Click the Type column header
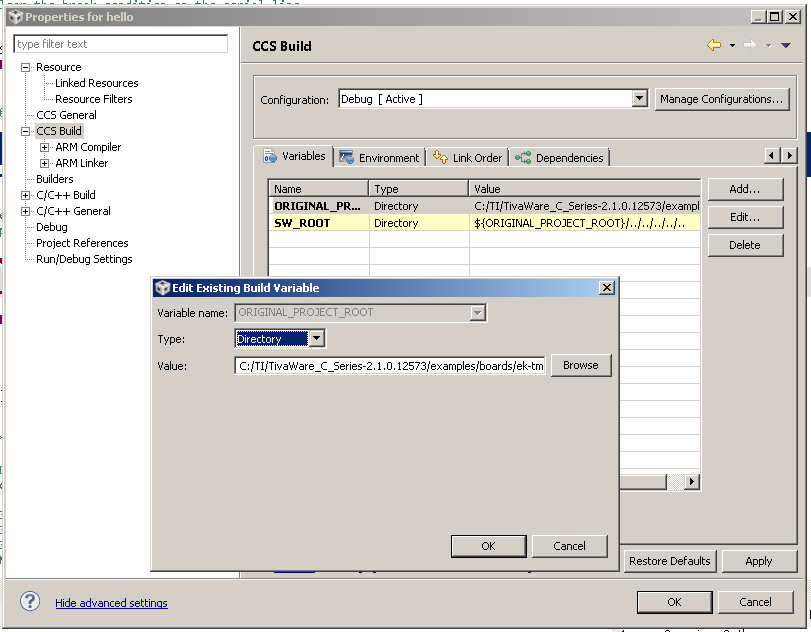Screen dimensions: 811x632 pos(419,189)
